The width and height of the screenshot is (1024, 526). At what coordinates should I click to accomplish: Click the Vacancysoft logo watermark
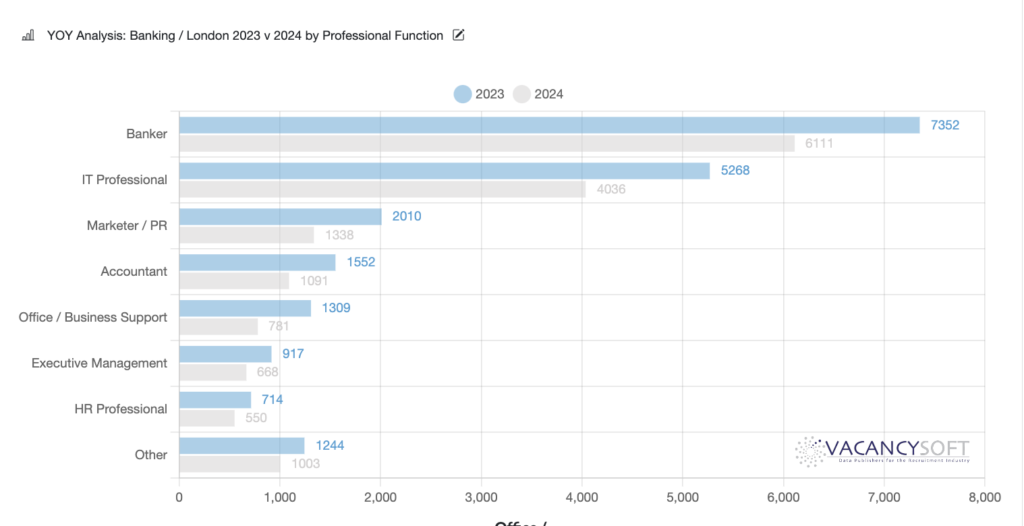click(882, 451)
